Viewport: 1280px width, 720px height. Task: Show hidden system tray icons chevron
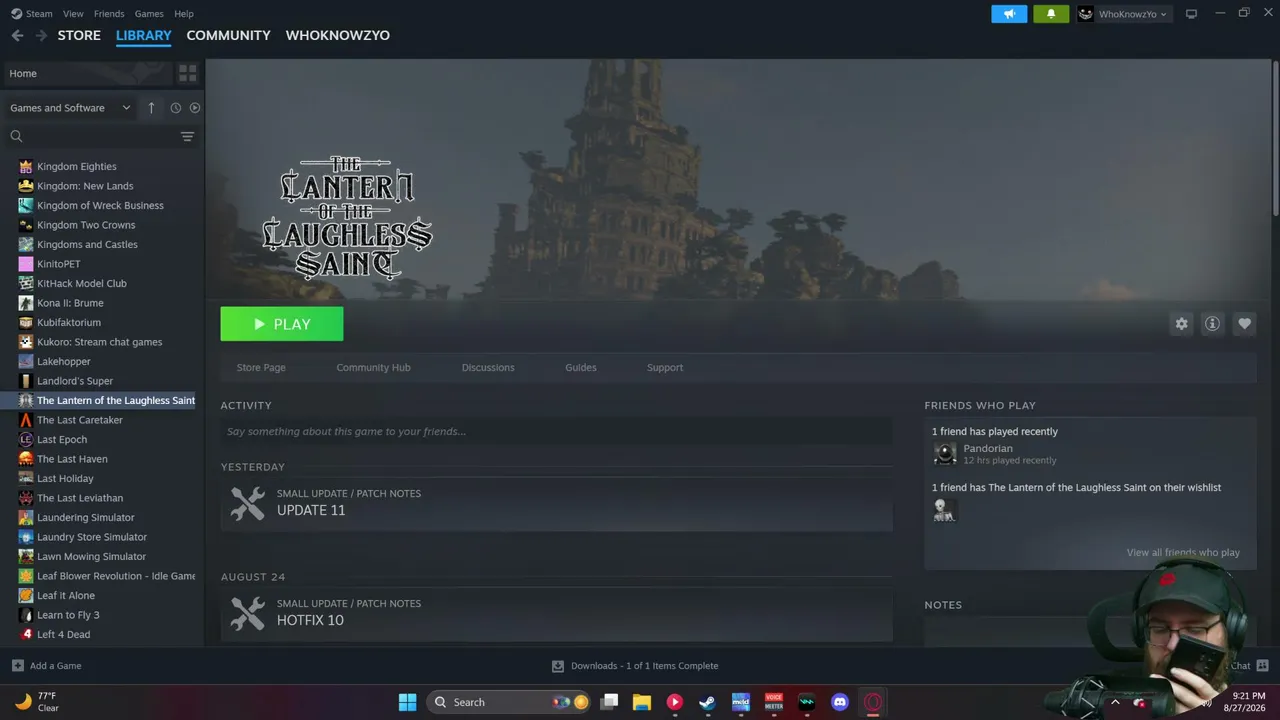point(1115,702)
